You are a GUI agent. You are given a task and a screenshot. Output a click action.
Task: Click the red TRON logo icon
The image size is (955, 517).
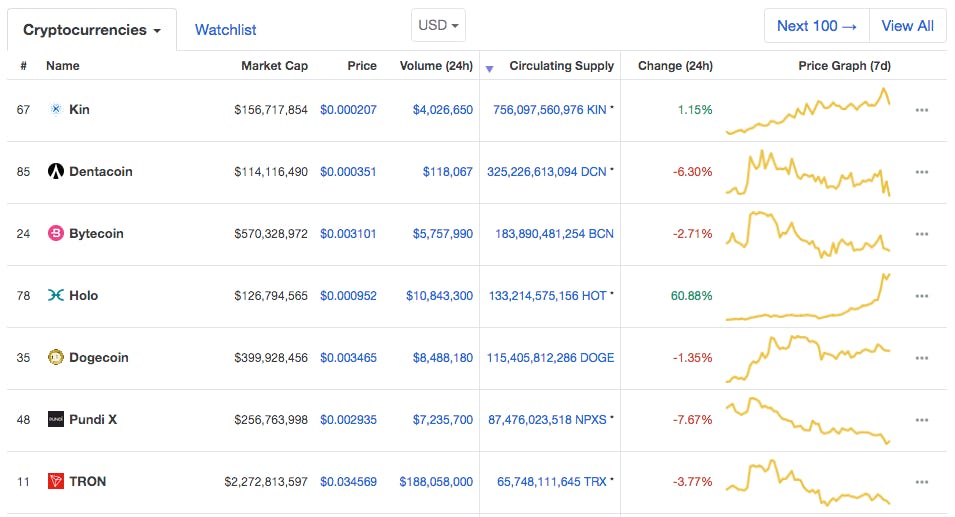[56, 481]
